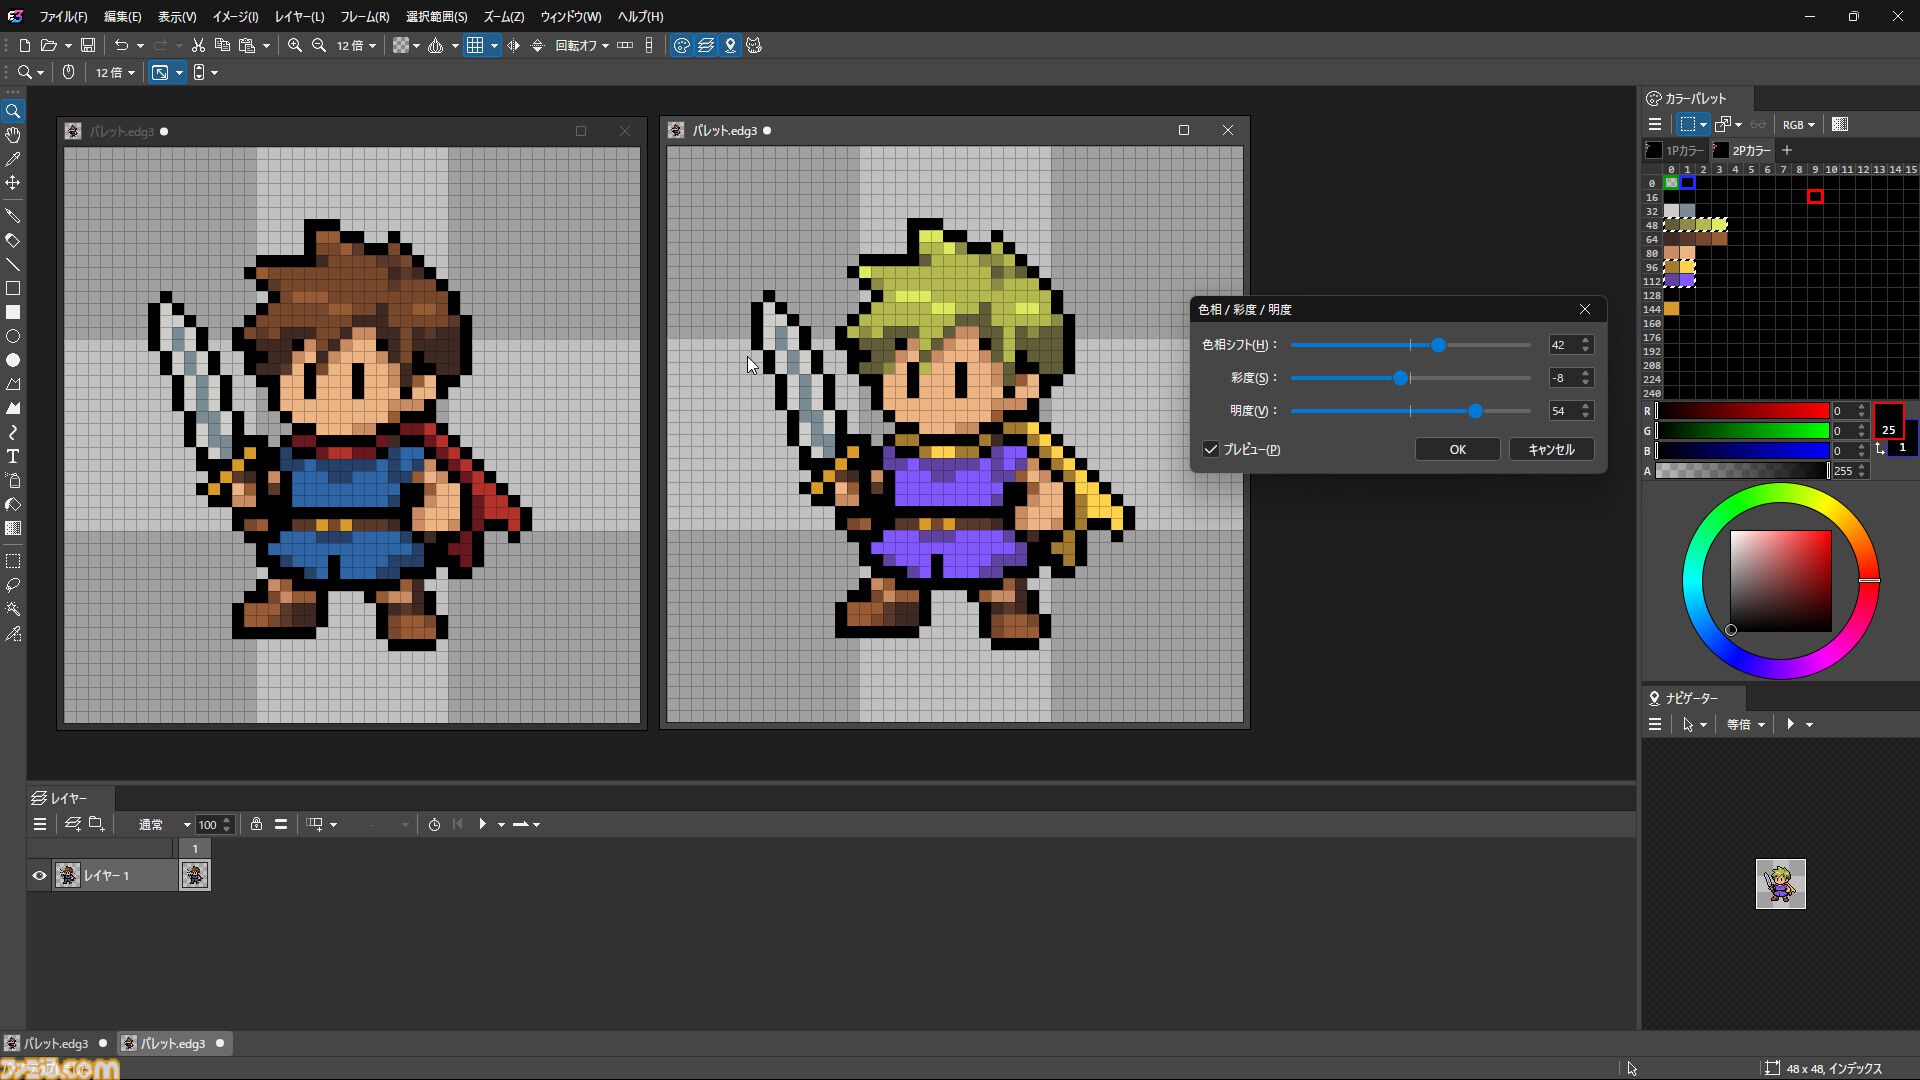
Task: Open the RGB color mode dropdown
Action: click(1798, 125)
